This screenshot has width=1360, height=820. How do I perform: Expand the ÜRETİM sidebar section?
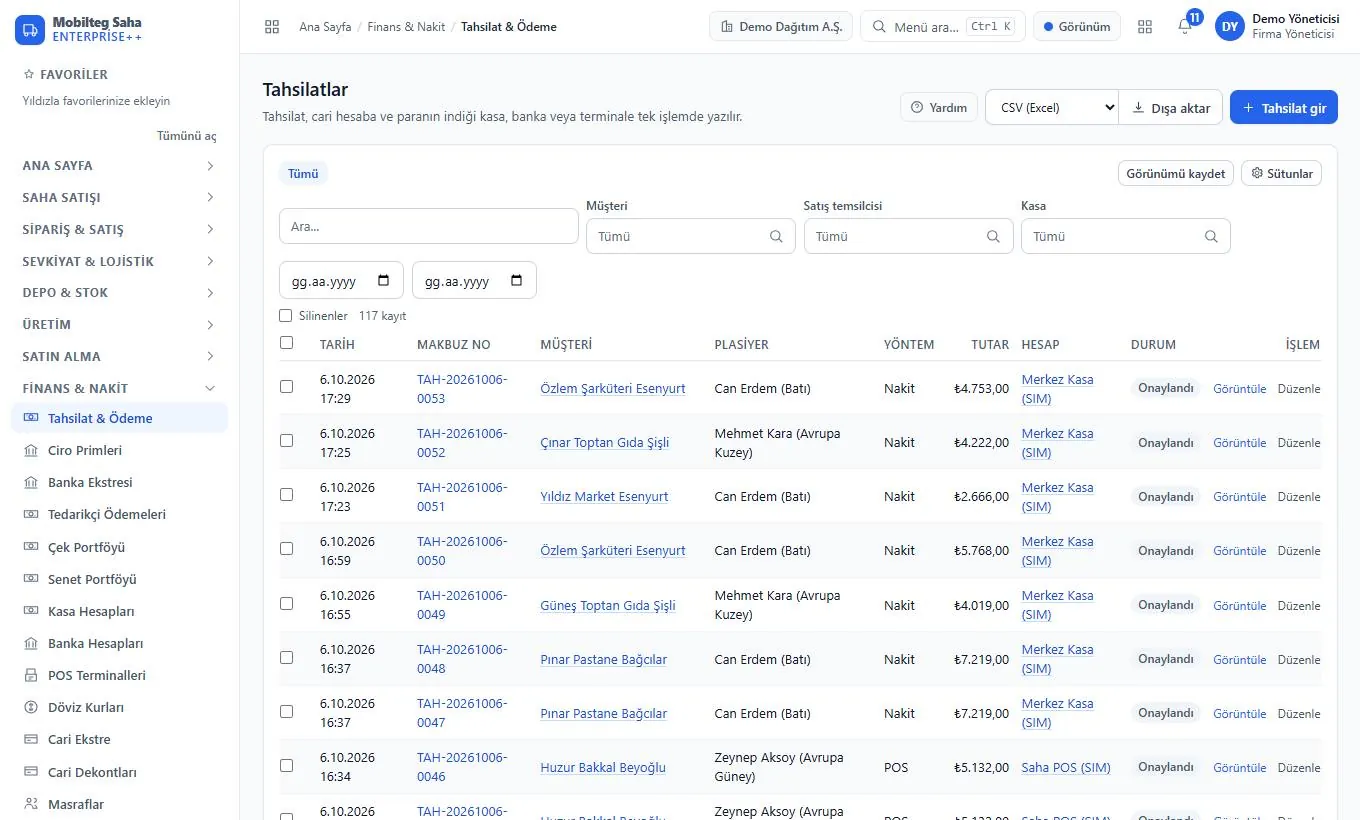119,325
